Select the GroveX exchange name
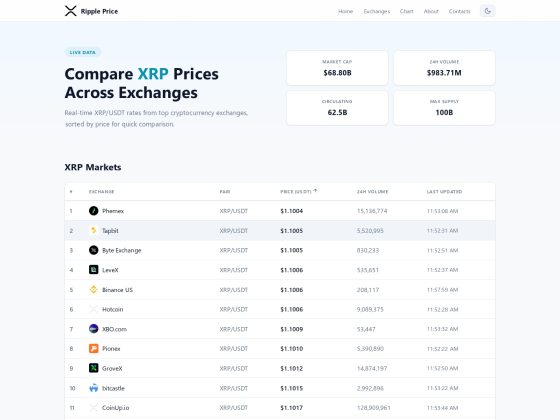Screen dimensions: 560x420 tap(112, 368)
